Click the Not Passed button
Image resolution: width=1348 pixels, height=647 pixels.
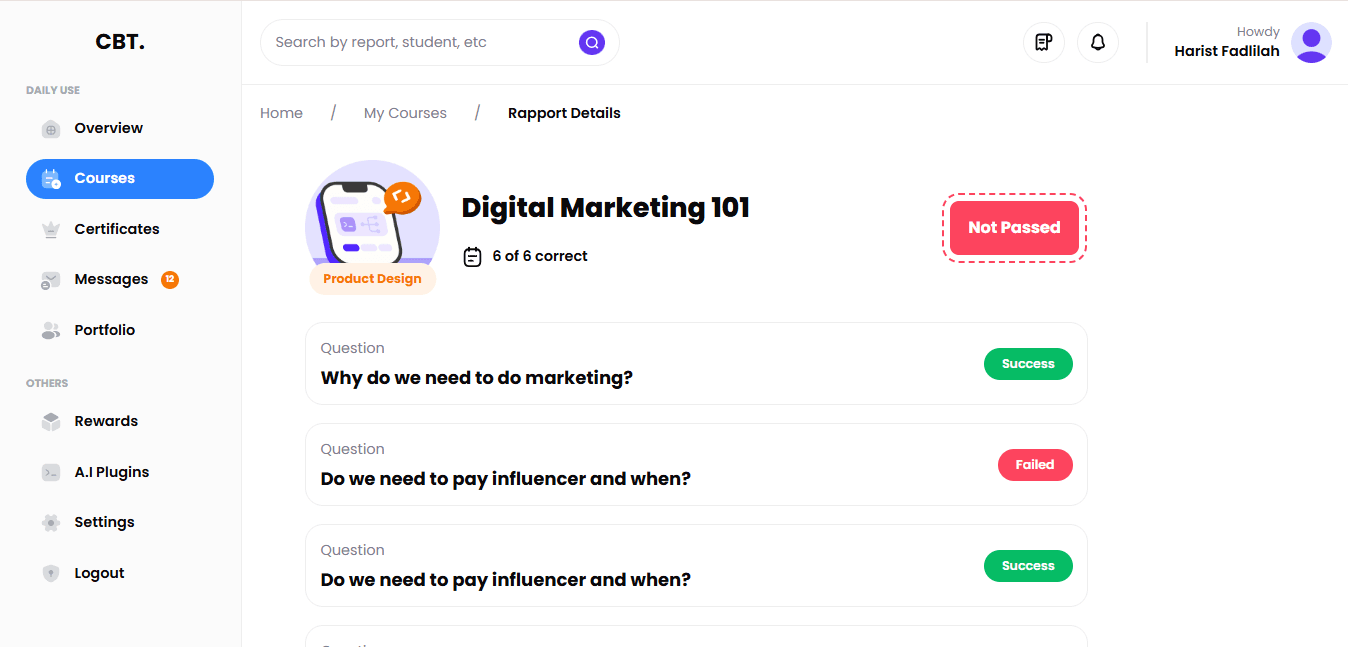pyautogui.click(x=1014, y=228)
